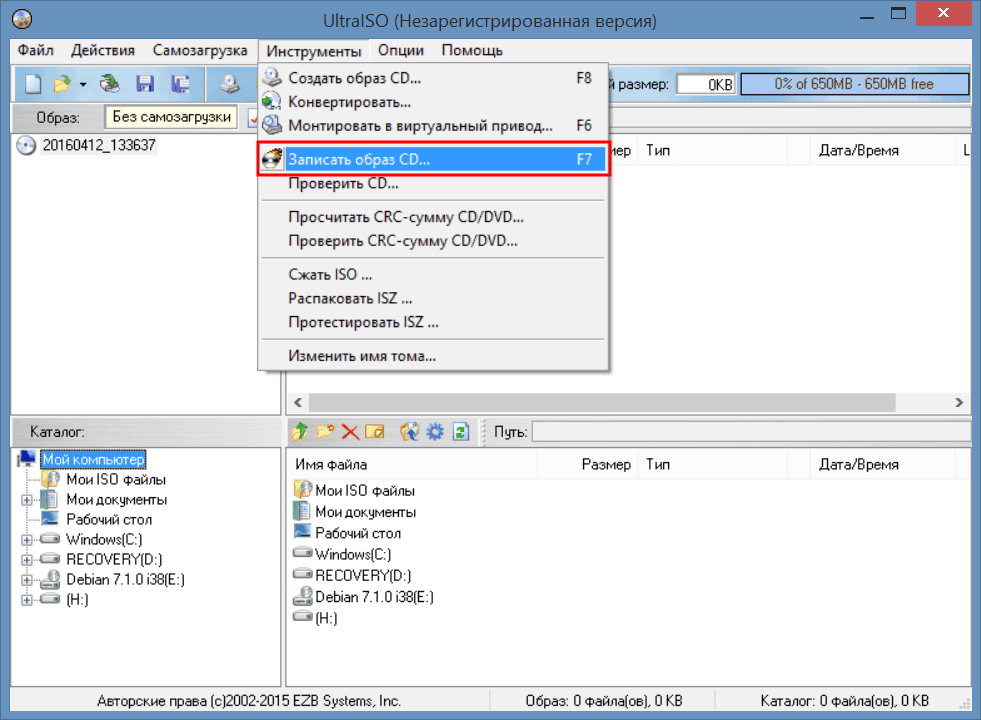Click the Open file folder icon
Viewport: 981px width, 720px height.
(62, 85)
